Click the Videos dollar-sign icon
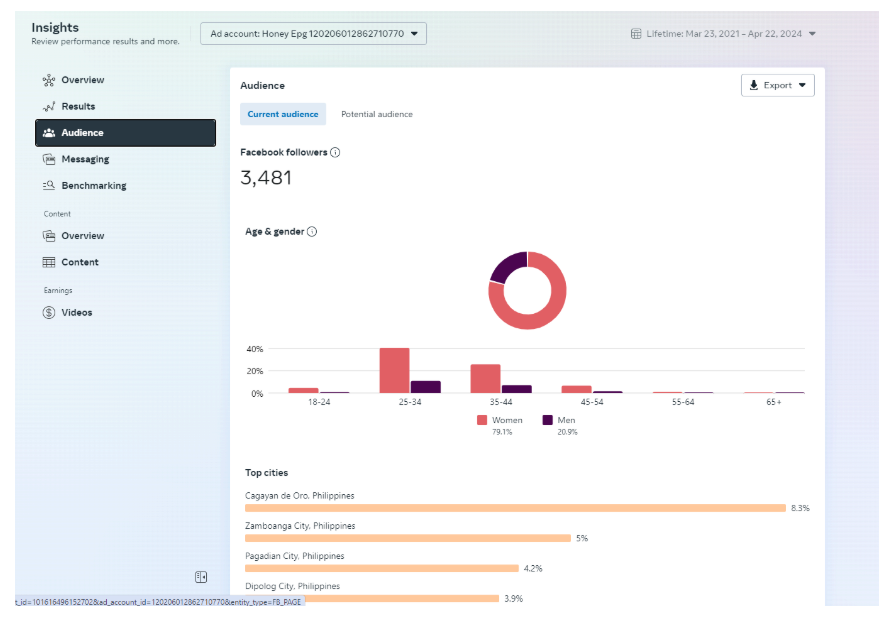Screen dimensions: 887x619 49,313
